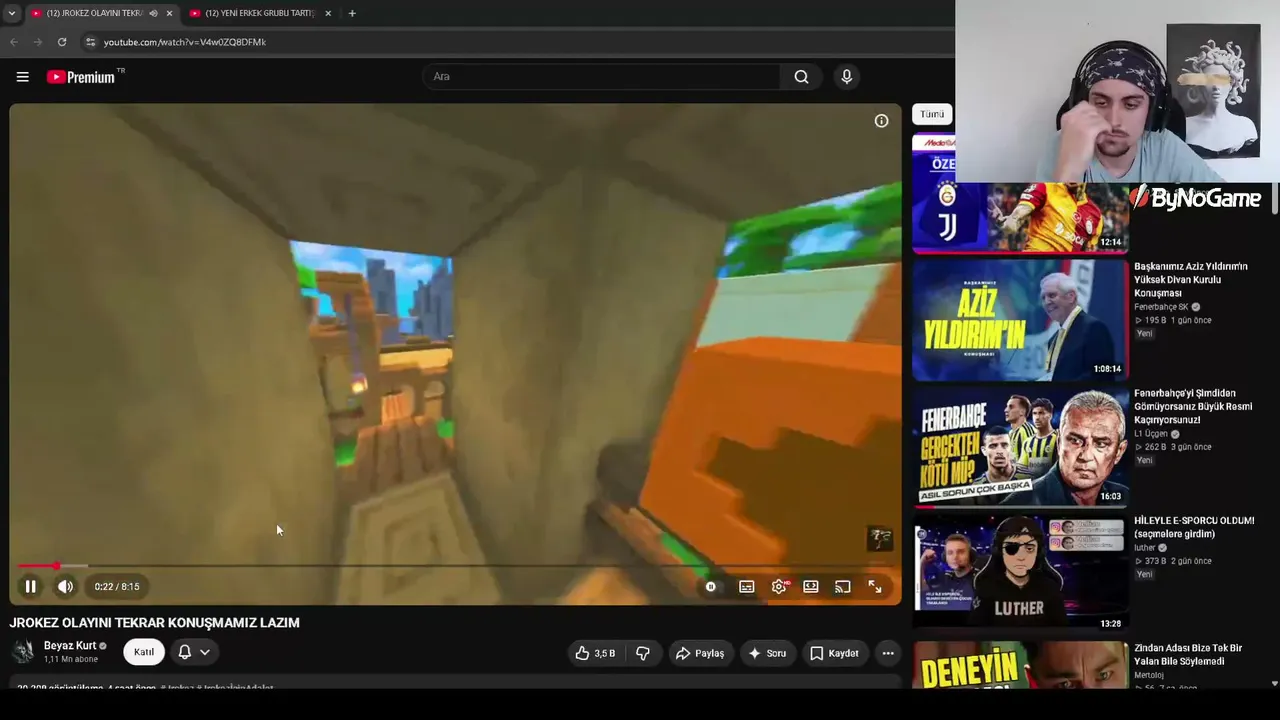Viewport: 1280px width, 720px height.
Task: Click the video title JROKEZ OLAYINI TEKRAR KONUŞMAMIZ LAZIM
Action: [155, 622]
